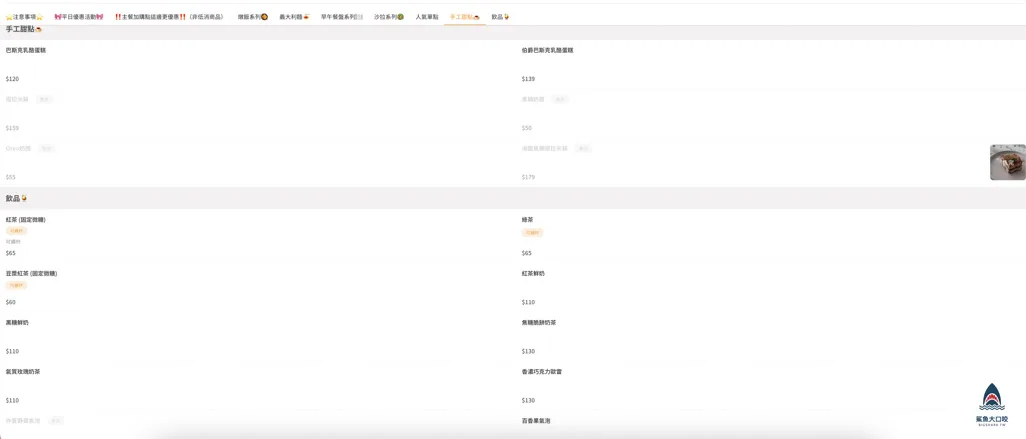Open the 早午餐盤系列 tab

(342, 16)
